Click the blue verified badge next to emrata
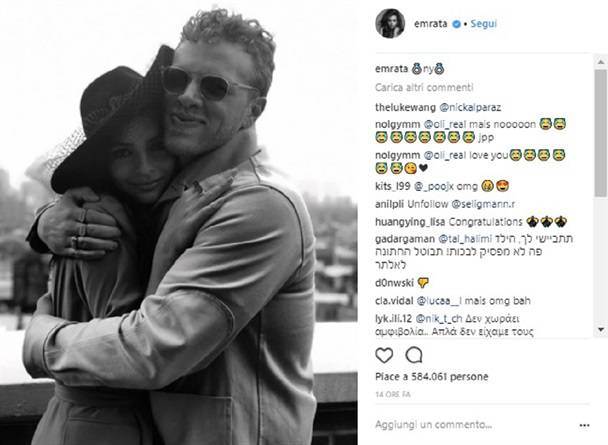The height and width of the screenshot is (445, 608). click(457, 24)
